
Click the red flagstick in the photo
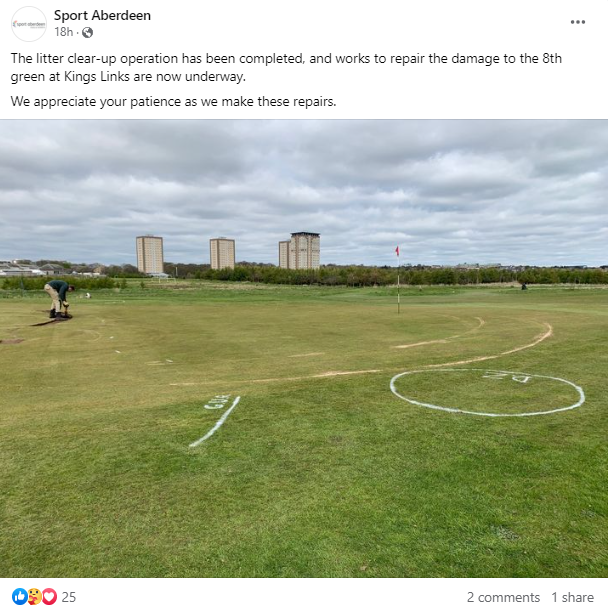[x=398, y=280]
